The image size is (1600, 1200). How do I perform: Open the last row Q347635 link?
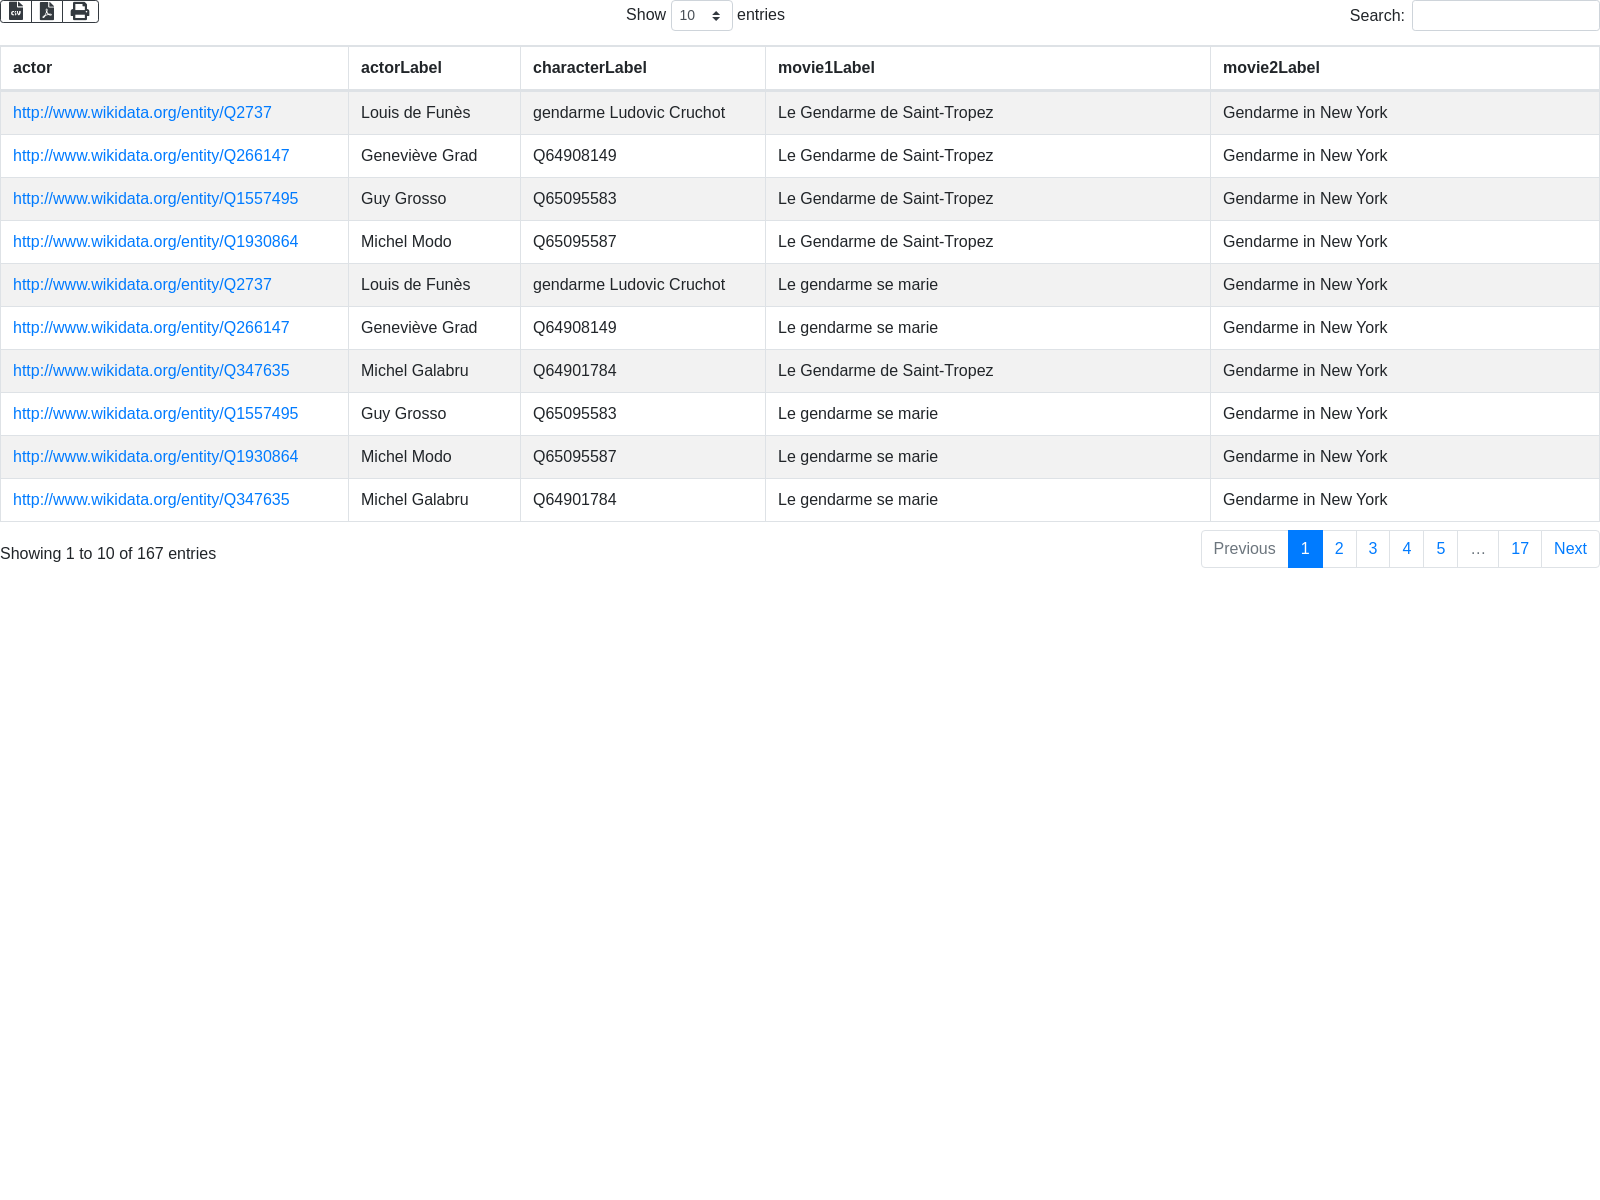pos(151,500)
